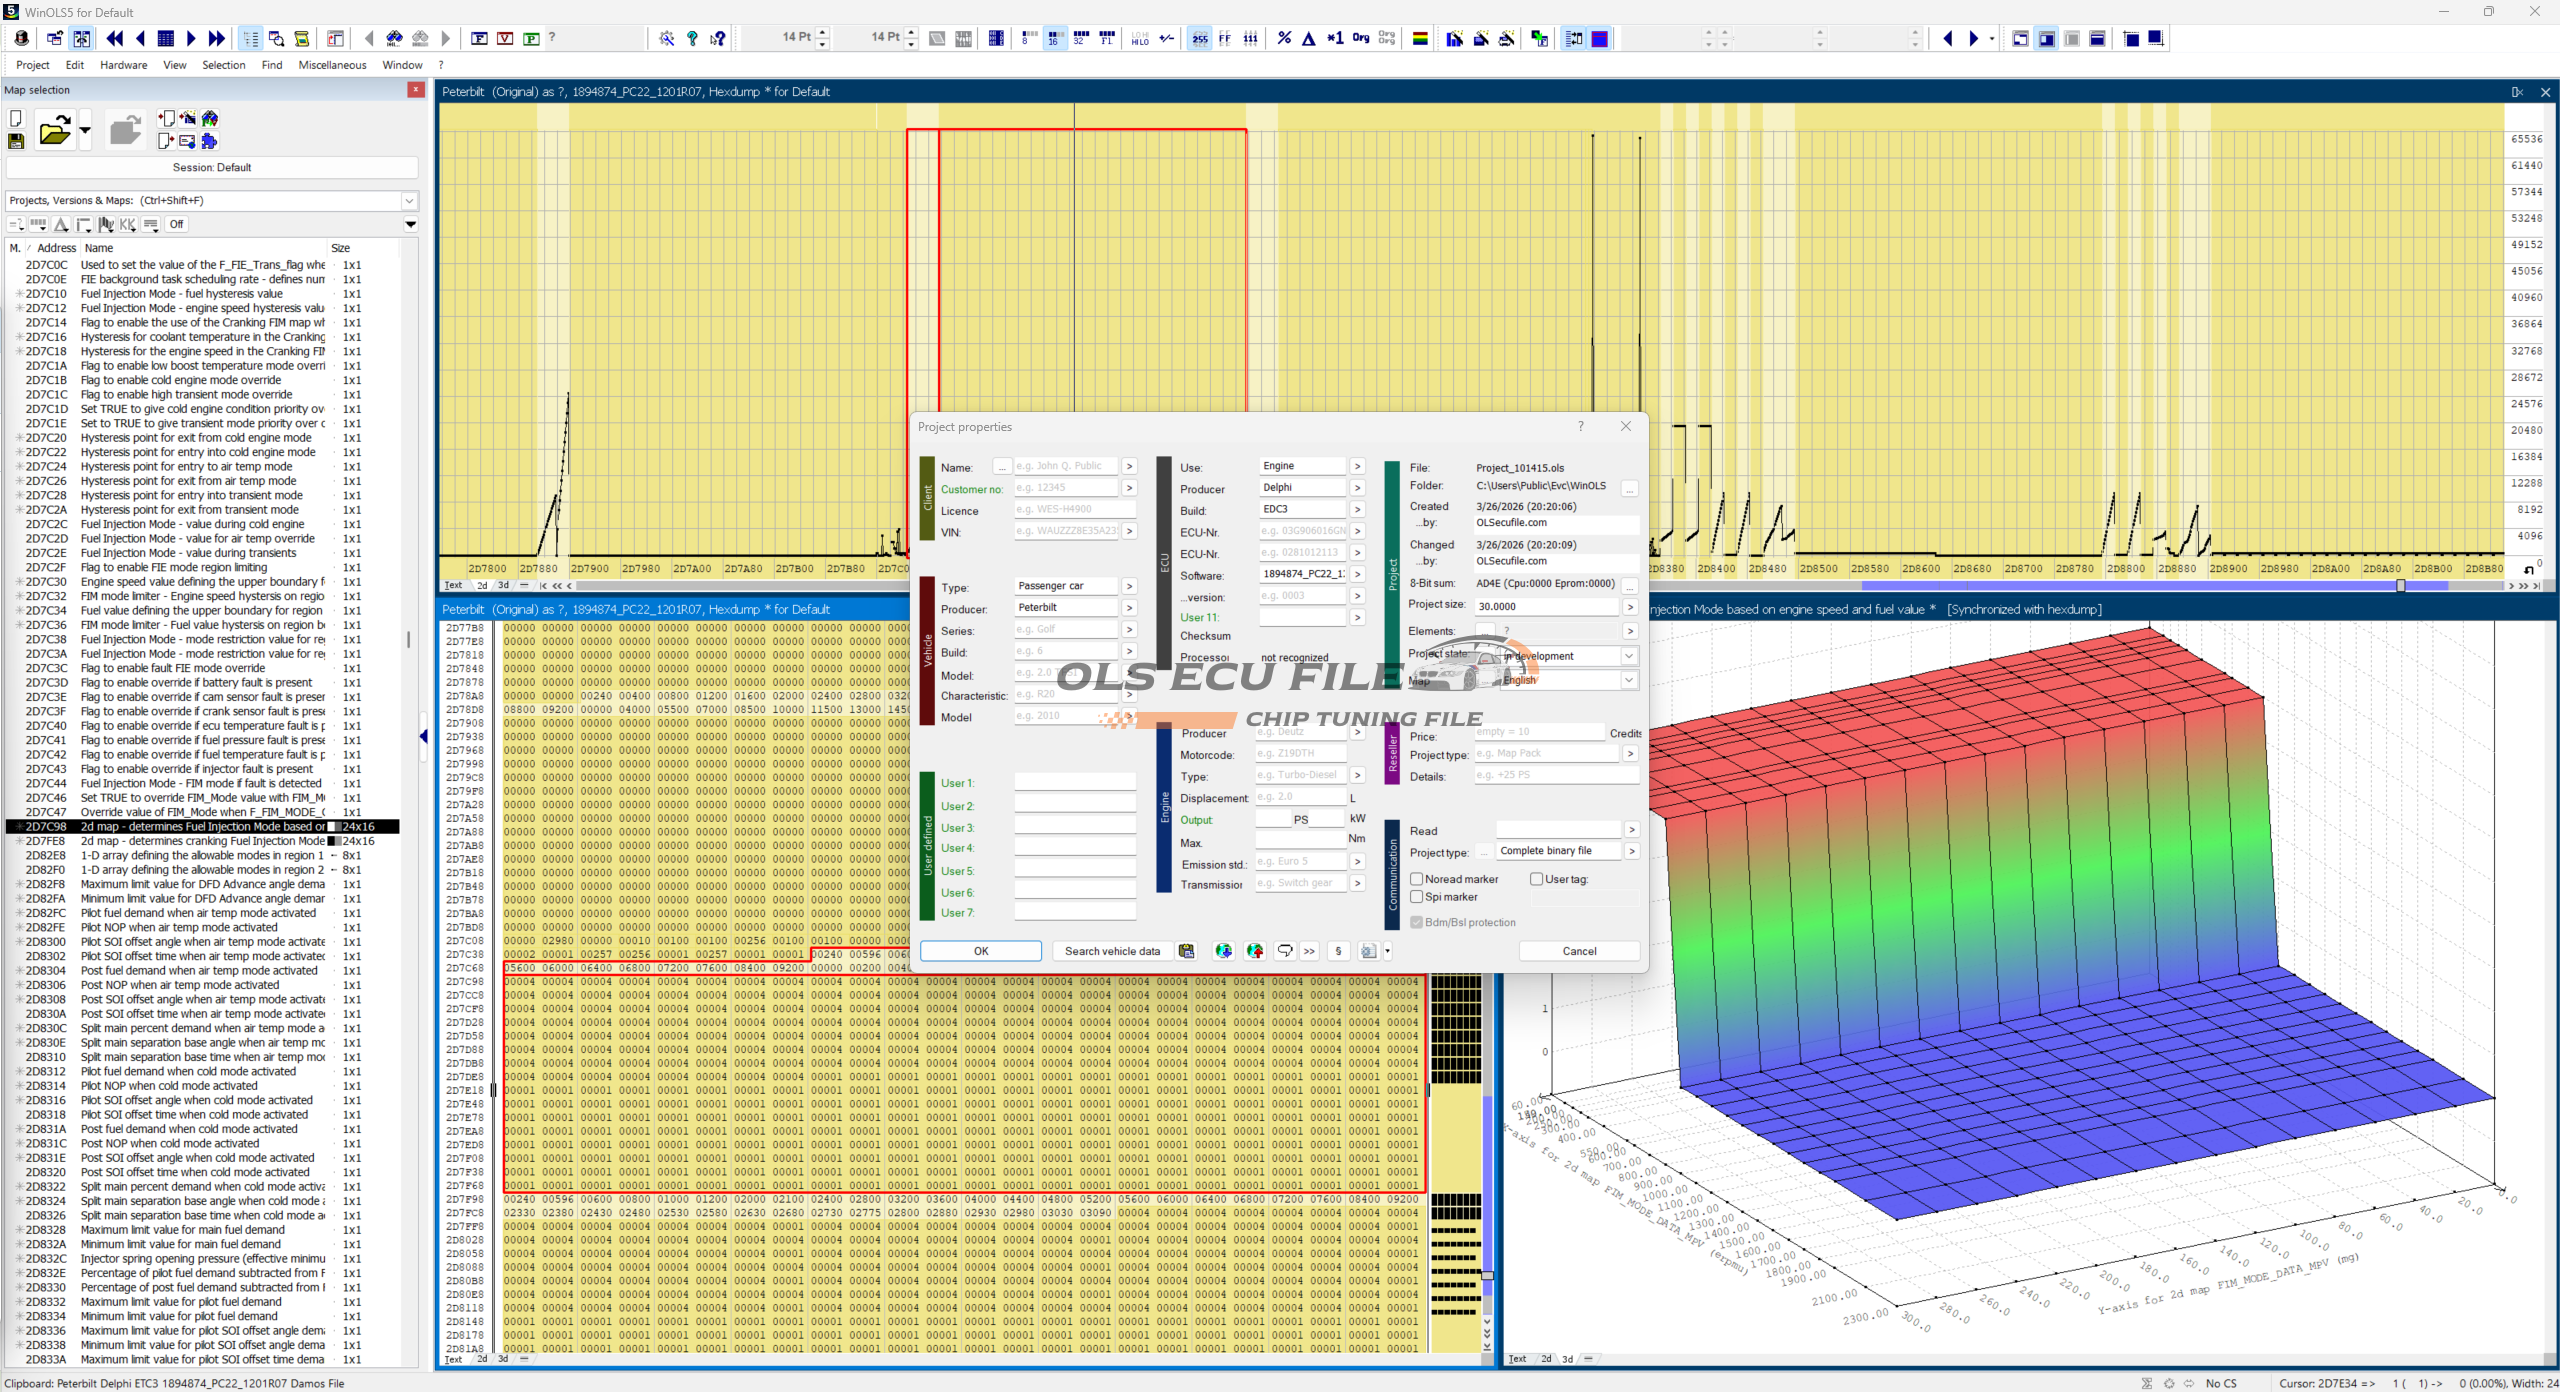
Task: Check the Spi marker checkbox
Action: (1417, 897)
